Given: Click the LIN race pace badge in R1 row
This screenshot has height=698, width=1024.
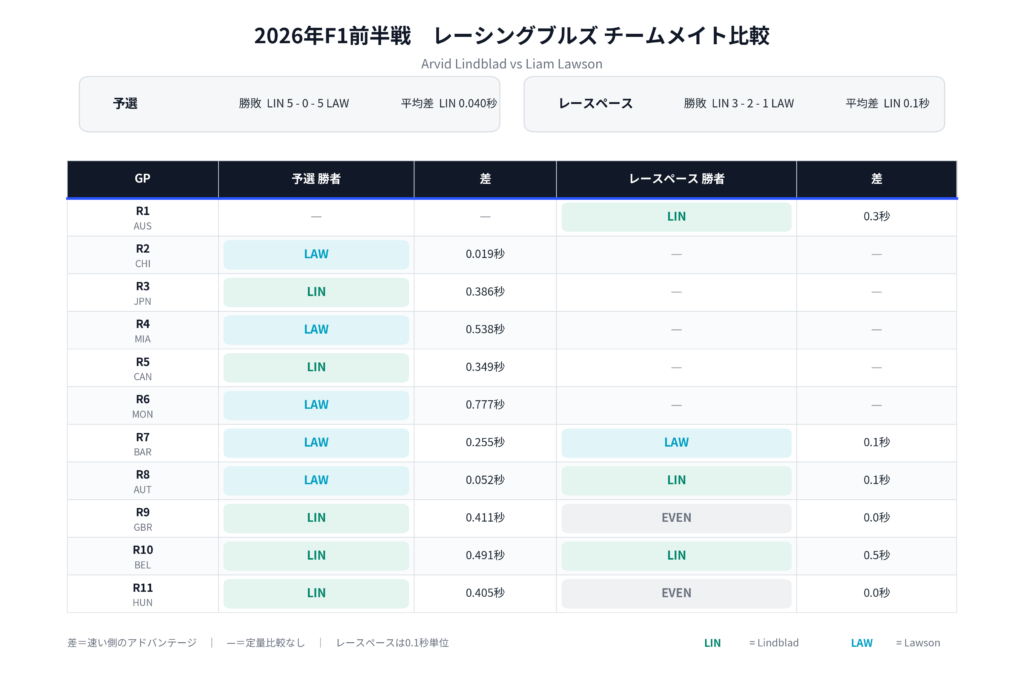Looking at the screenshot, I should (x=677, y=217).
